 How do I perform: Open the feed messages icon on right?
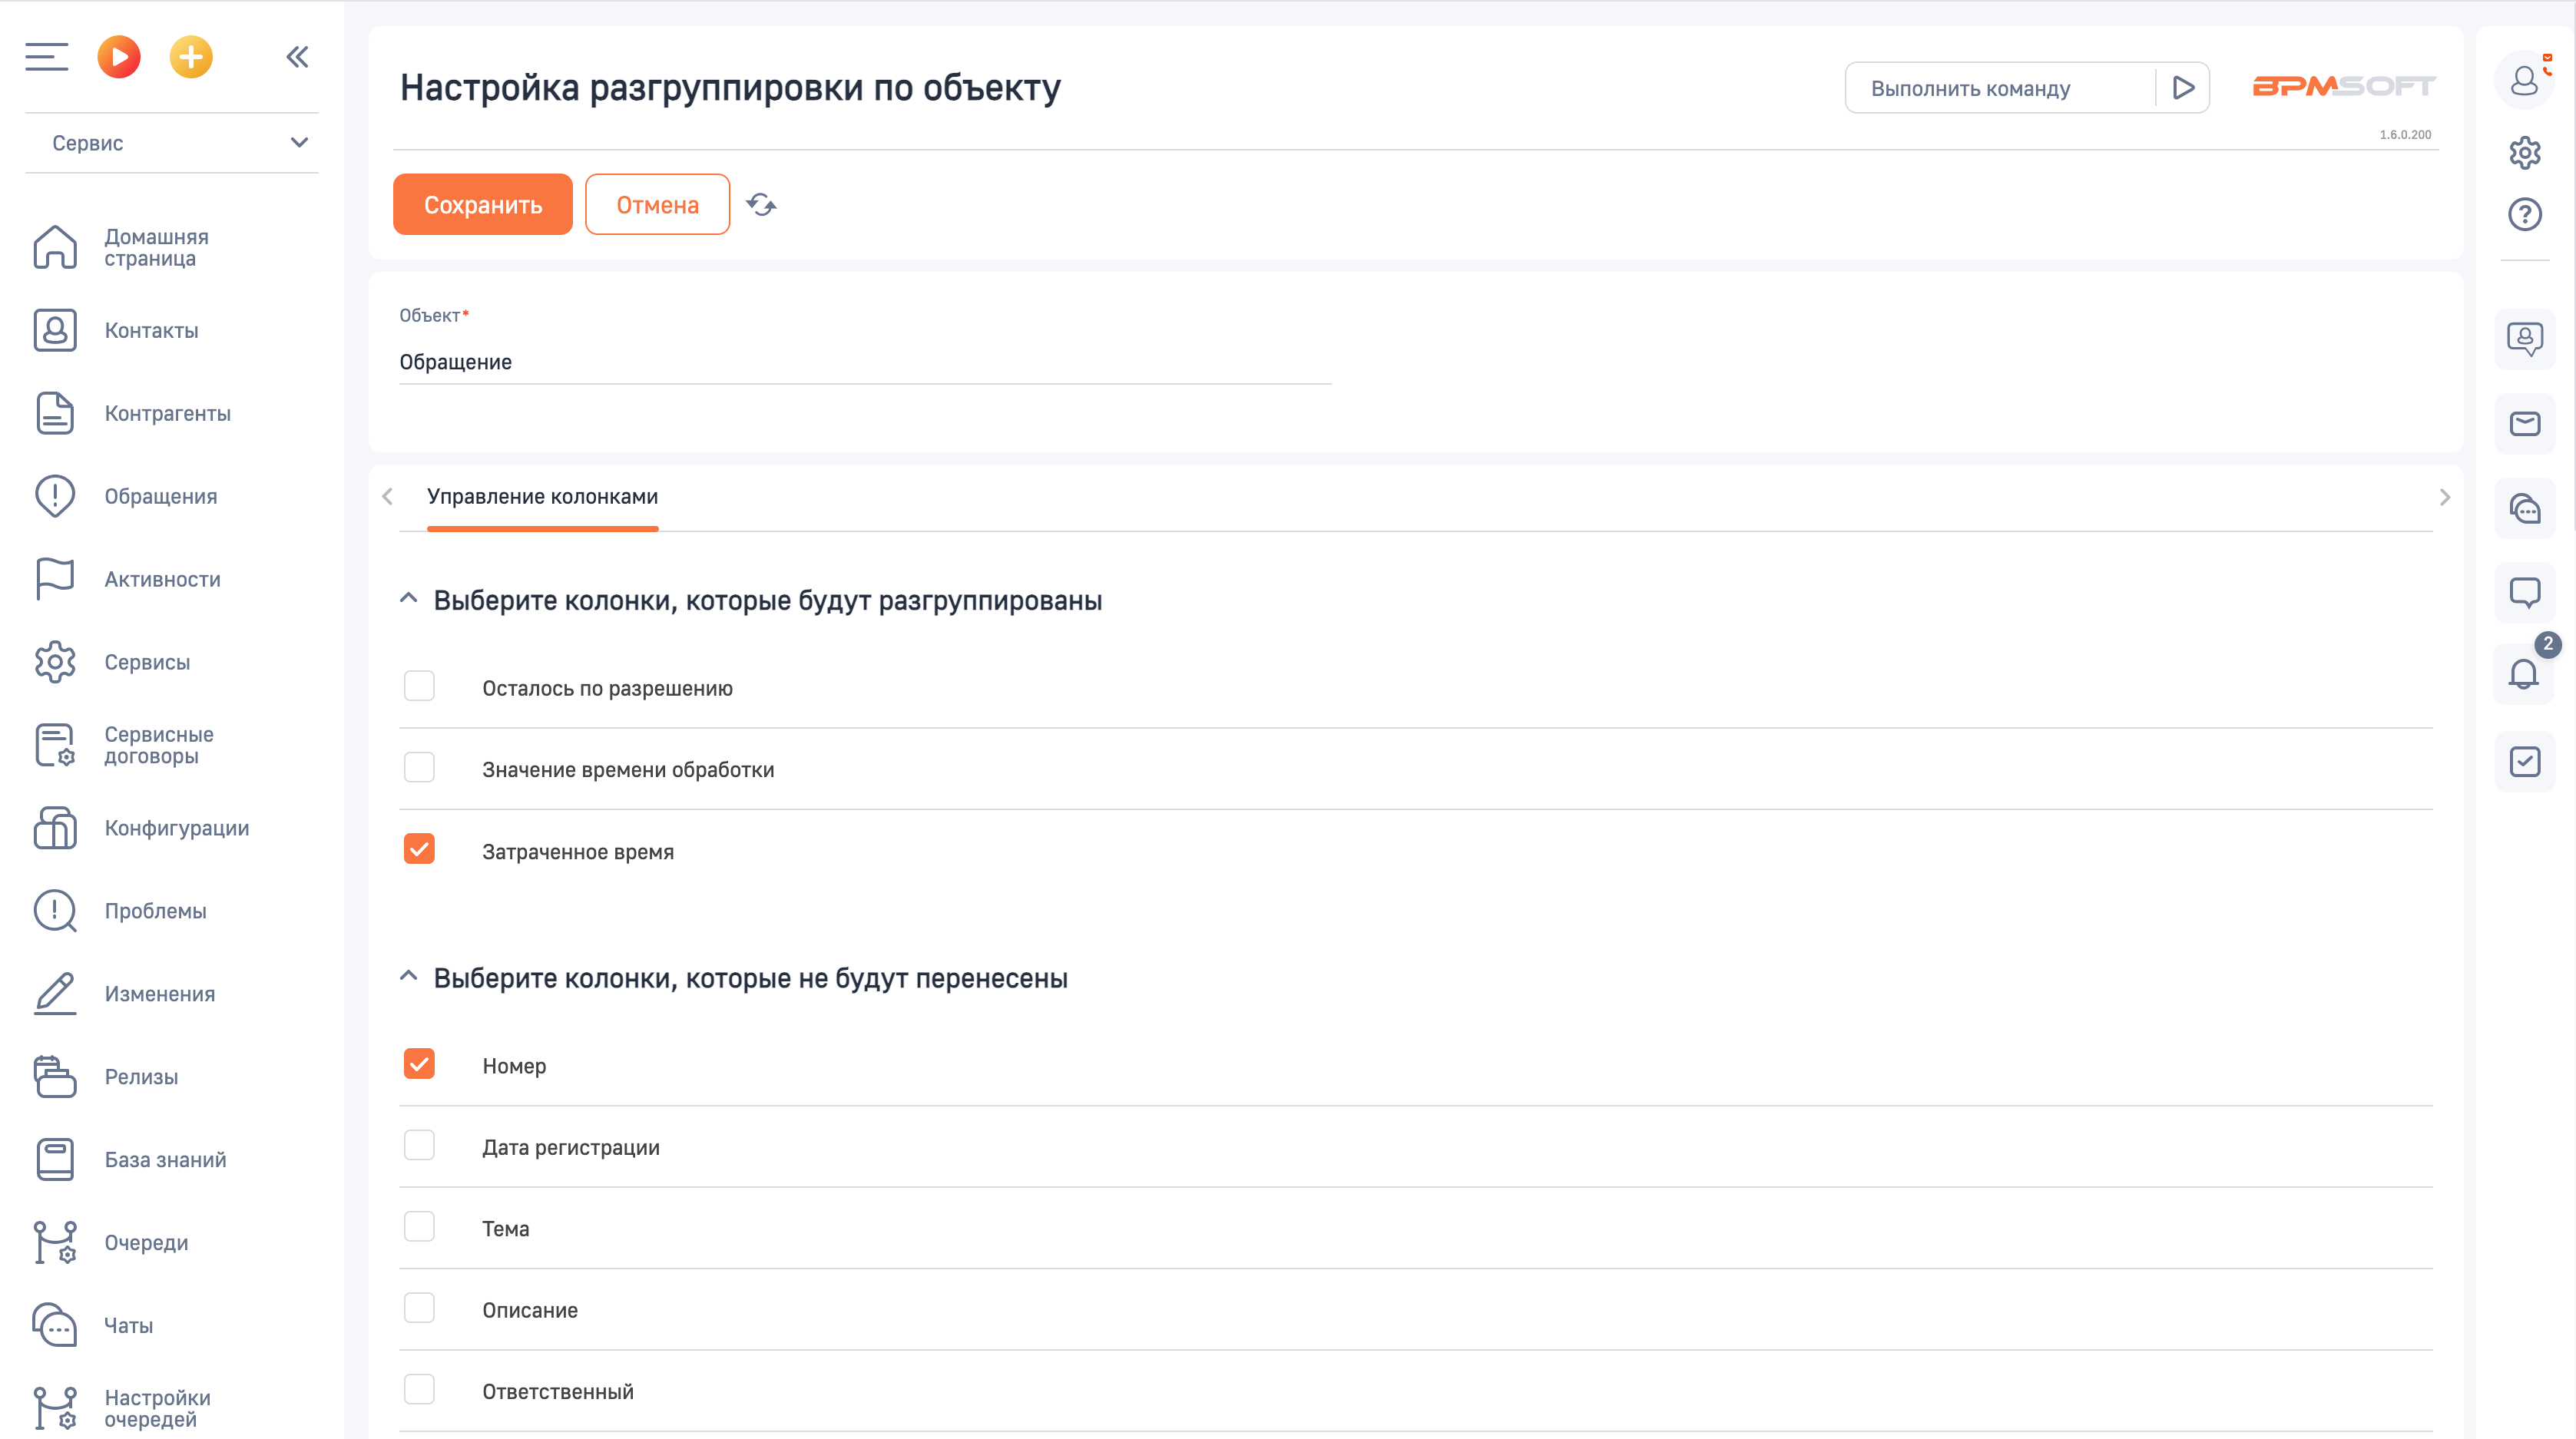[x=2524, y=593]
